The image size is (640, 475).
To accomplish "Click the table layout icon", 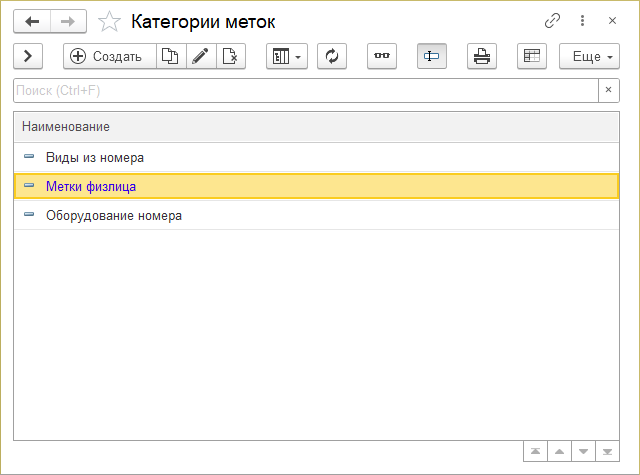I will (x=532, y=57).
